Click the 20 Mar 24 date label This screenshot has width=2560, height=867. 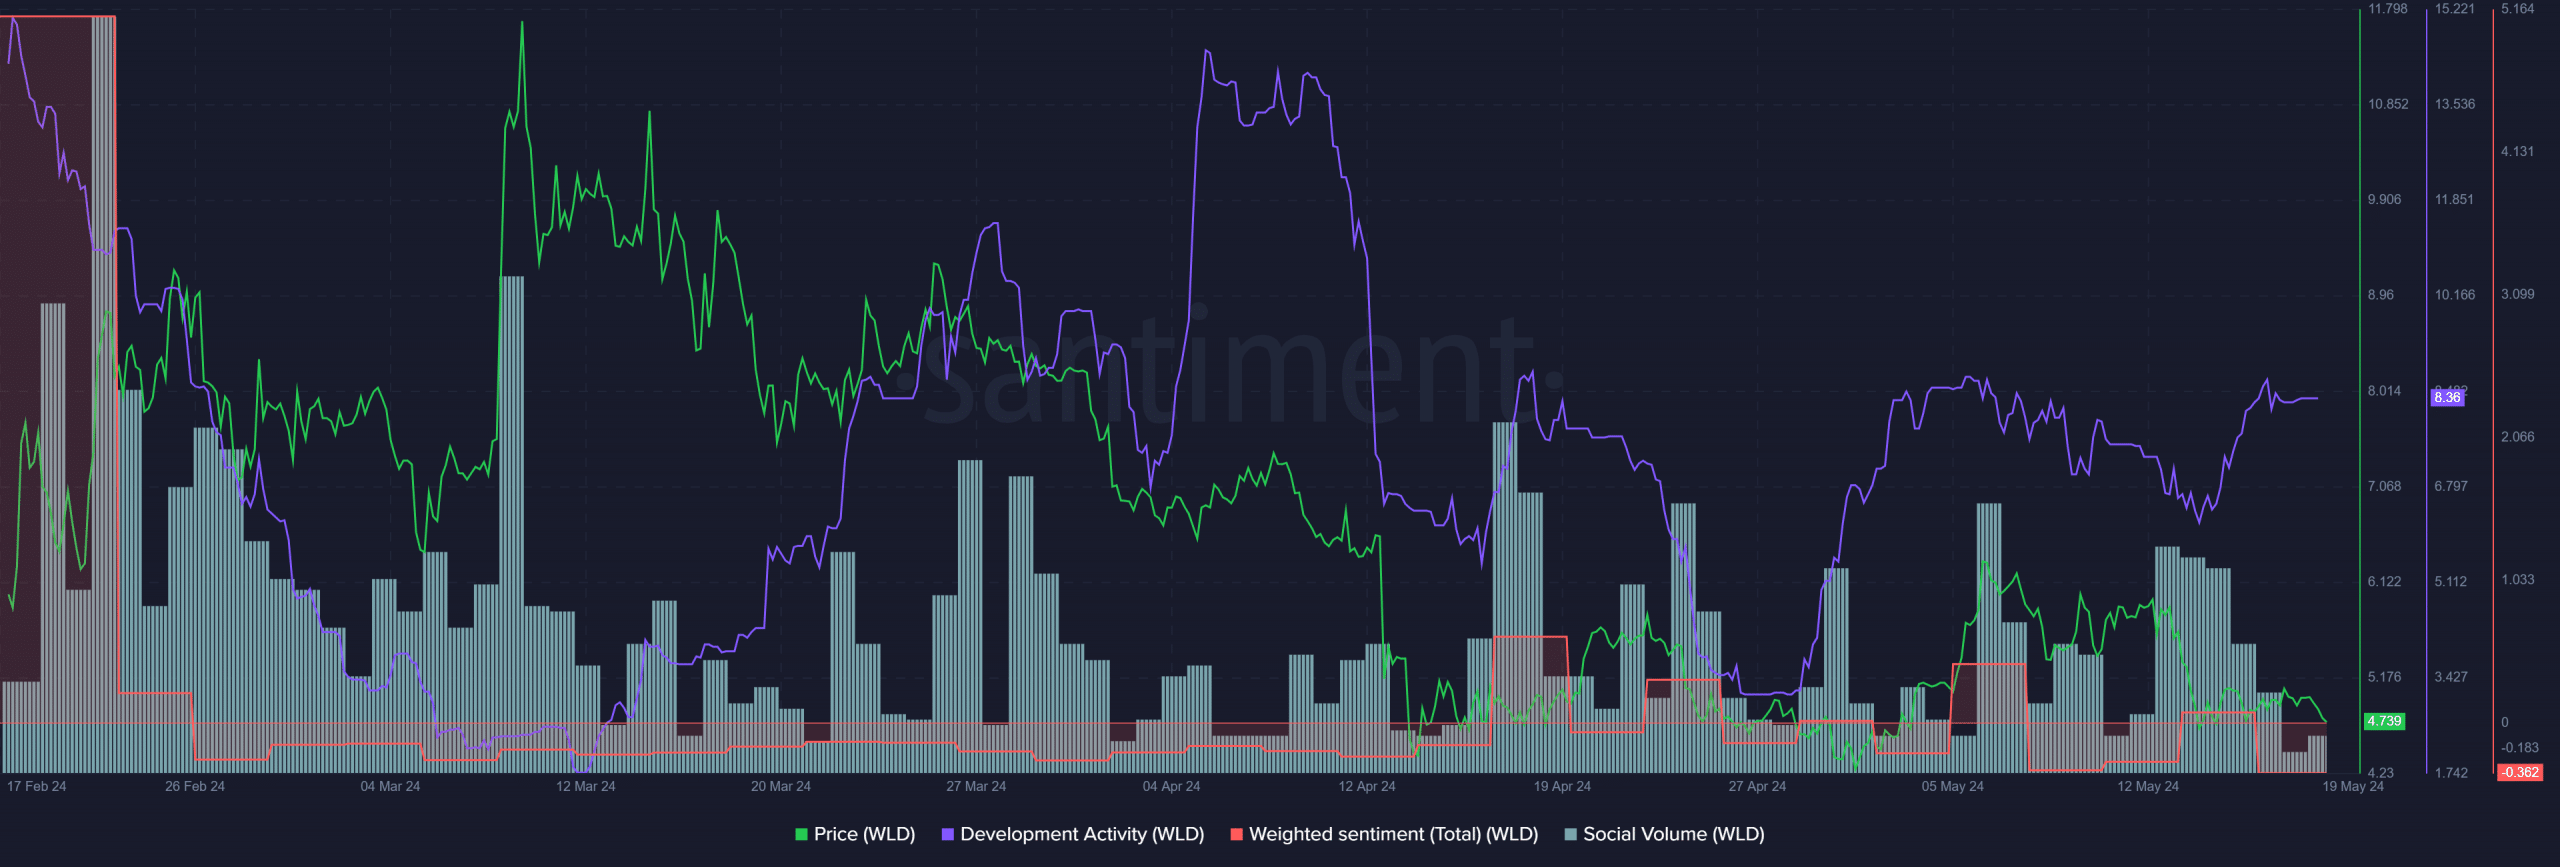[781, 786]
